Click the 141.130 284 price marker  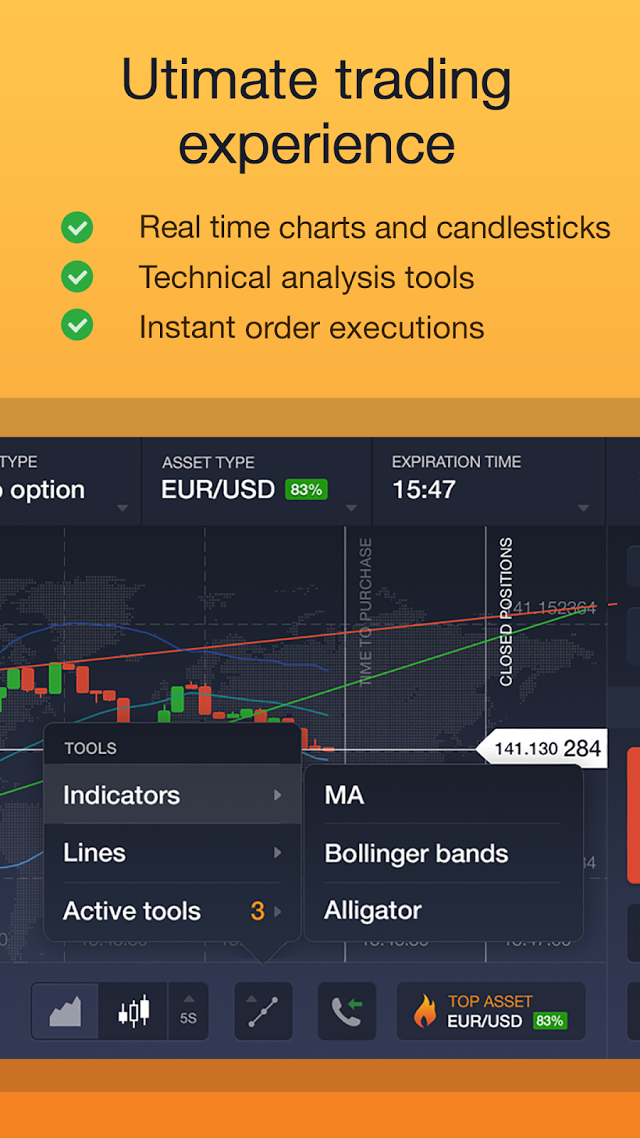pos(541,748)
